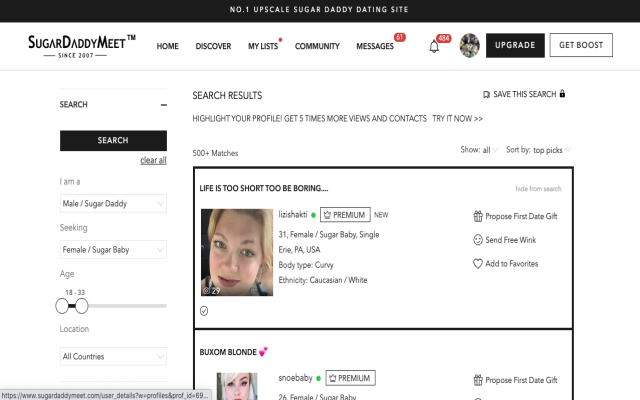
Task: Click the SugarDaddyMeet logo
Action: (x=82, y=46)
